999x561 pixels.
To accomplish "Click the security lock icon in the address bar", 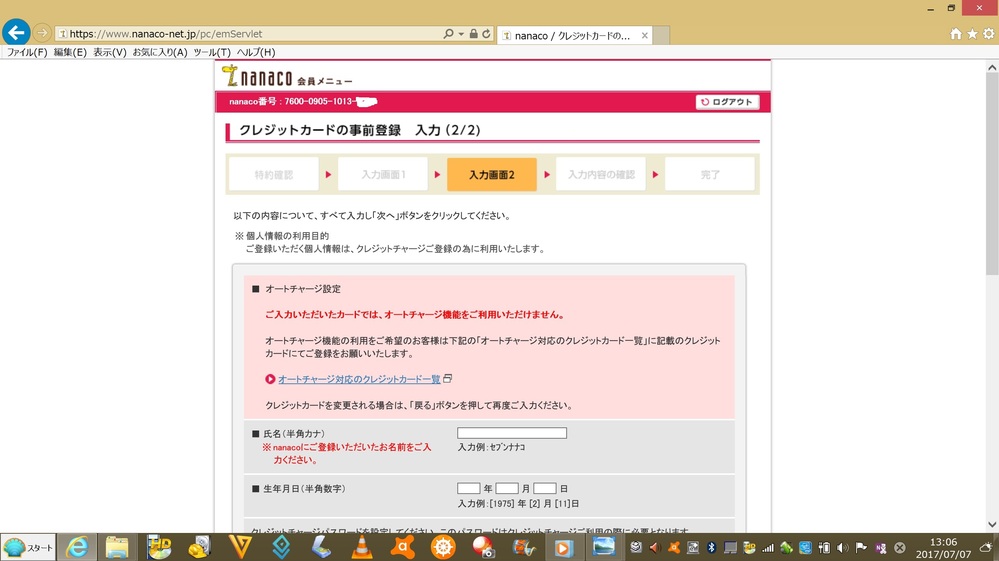I will (473, 34).
